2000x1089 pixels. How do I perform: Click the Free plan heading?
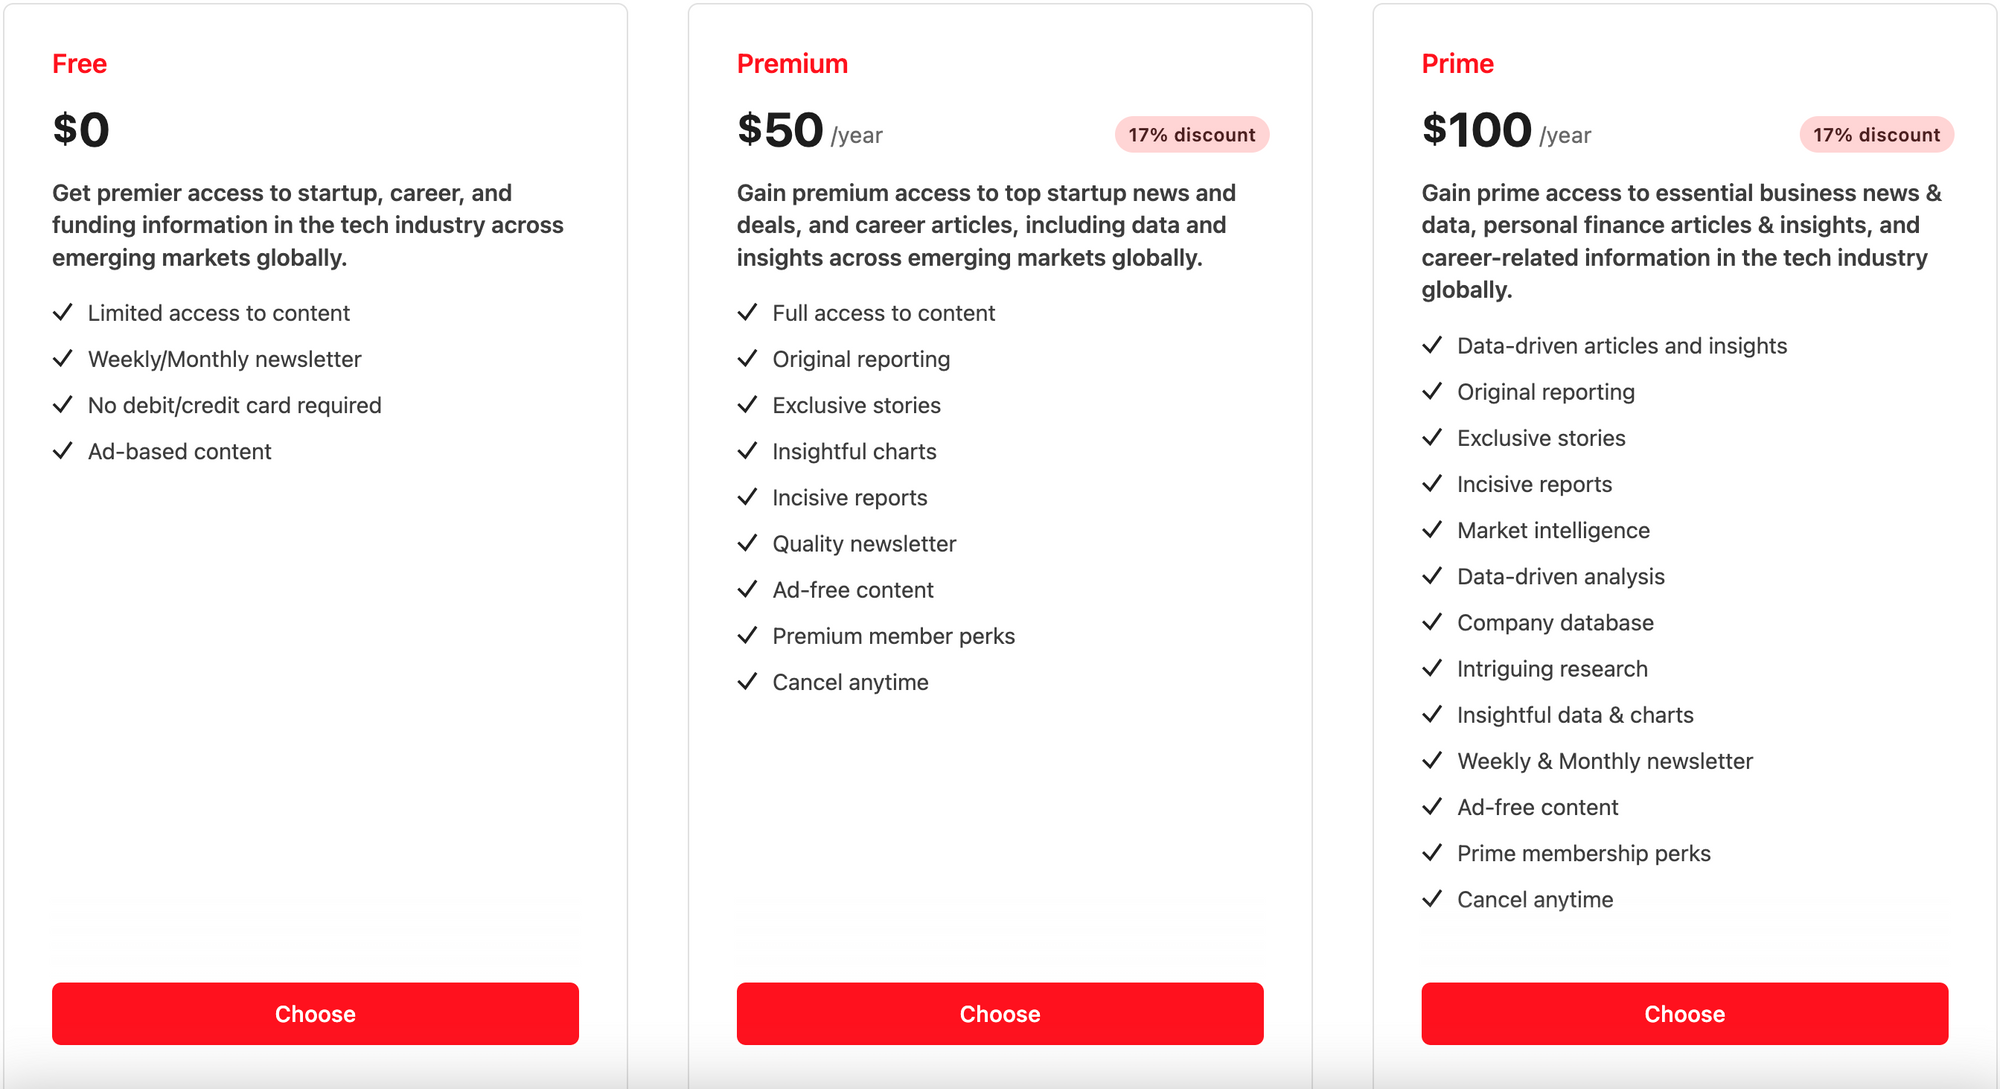[x=80, y=64]
